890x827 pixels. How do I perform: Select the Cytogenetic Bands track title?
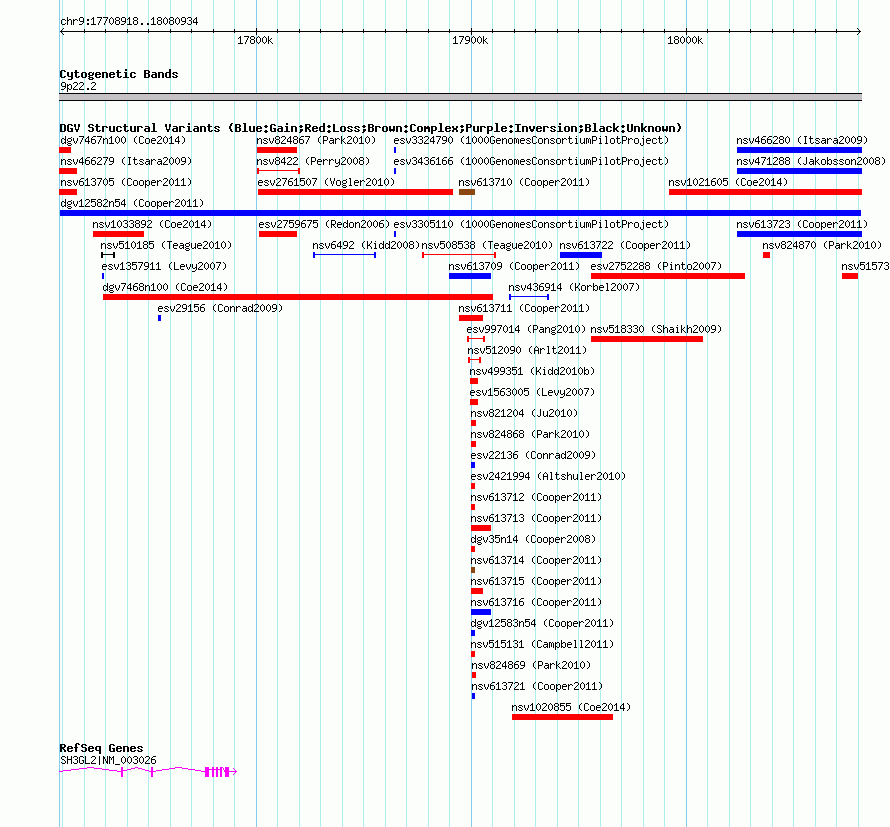click(119, 74)
